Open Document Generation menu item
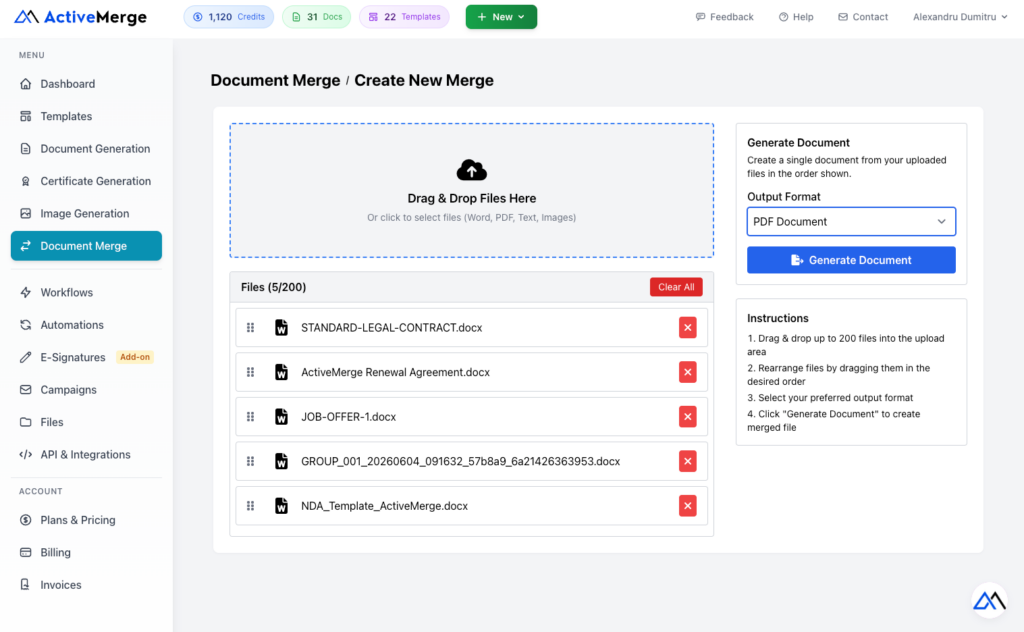 [x=86, y=149]
